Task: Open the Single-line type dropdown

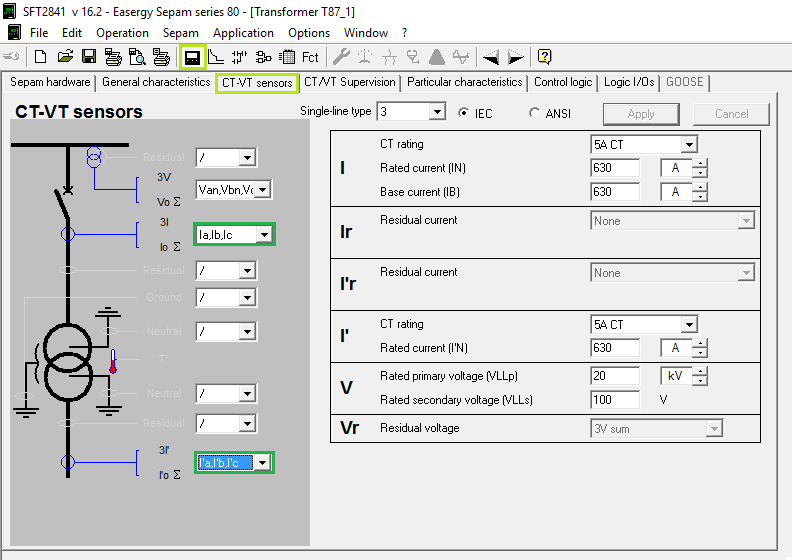Action: tap(437, 112)
